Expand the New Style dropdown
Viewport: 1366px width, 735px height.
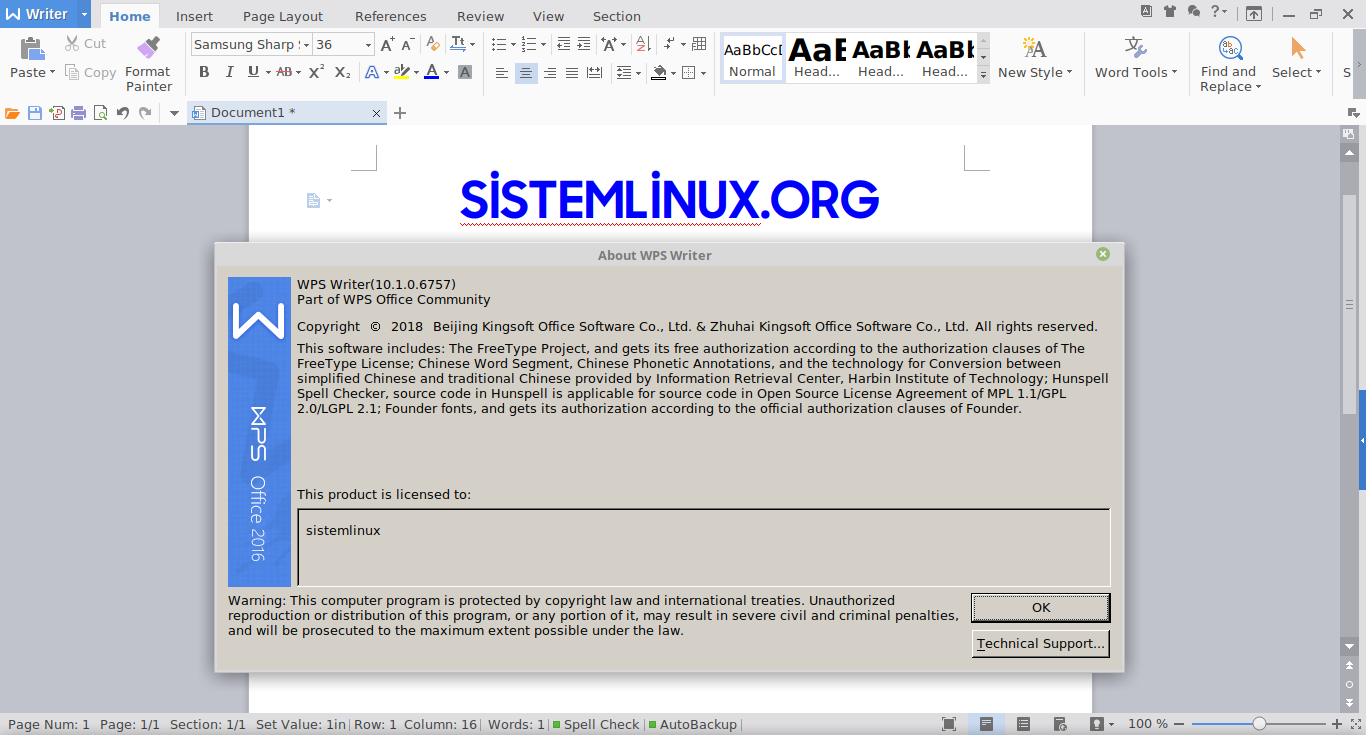1069,72
